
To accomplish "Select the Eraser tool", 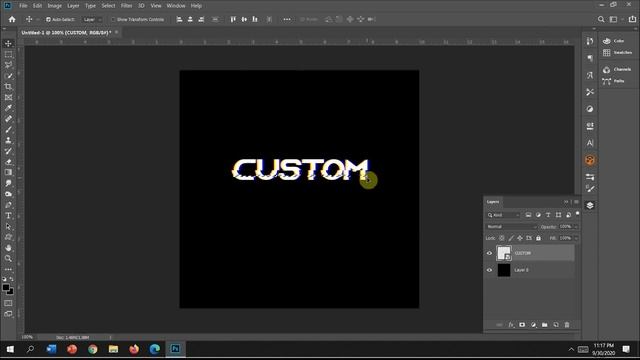I will point(8,162).
